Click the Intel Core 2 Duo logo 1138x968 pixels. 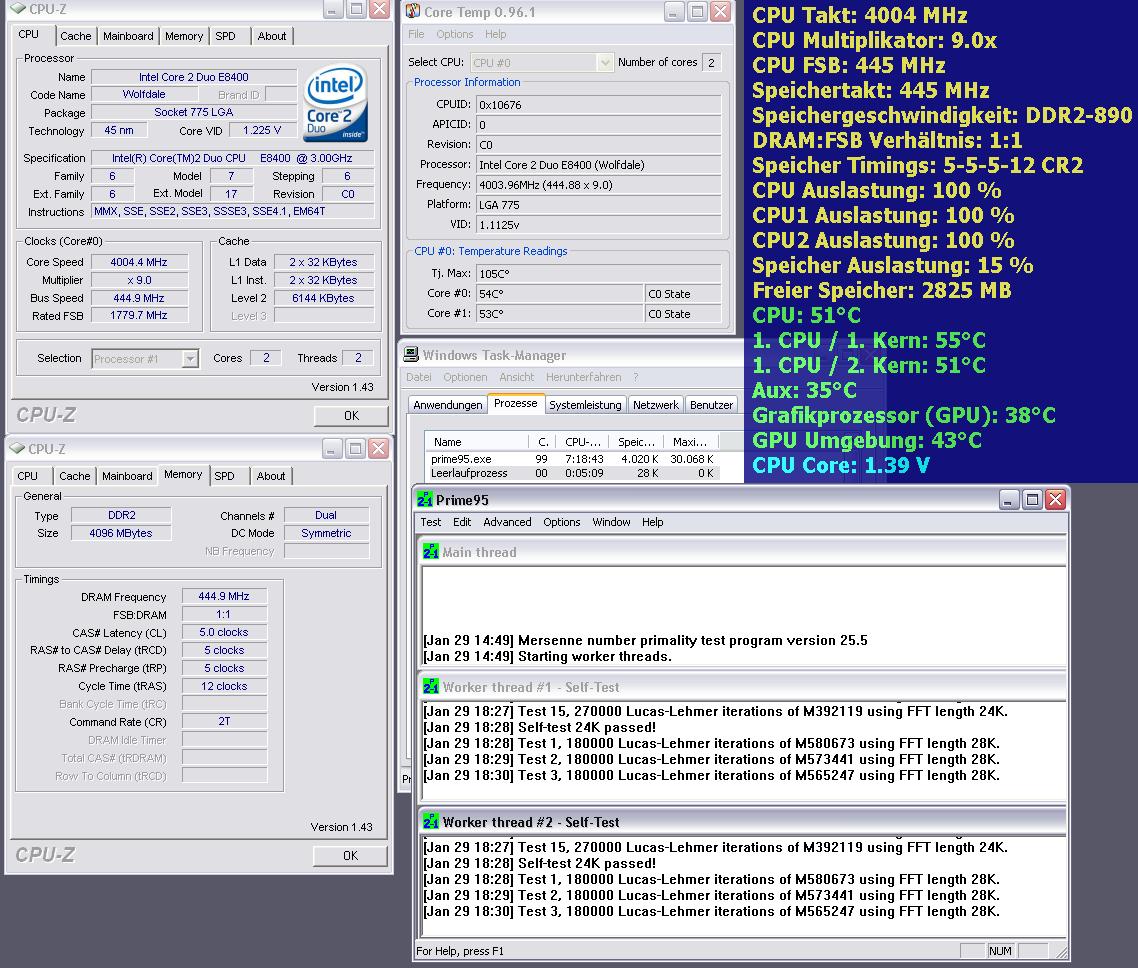[x=335, y=104]
